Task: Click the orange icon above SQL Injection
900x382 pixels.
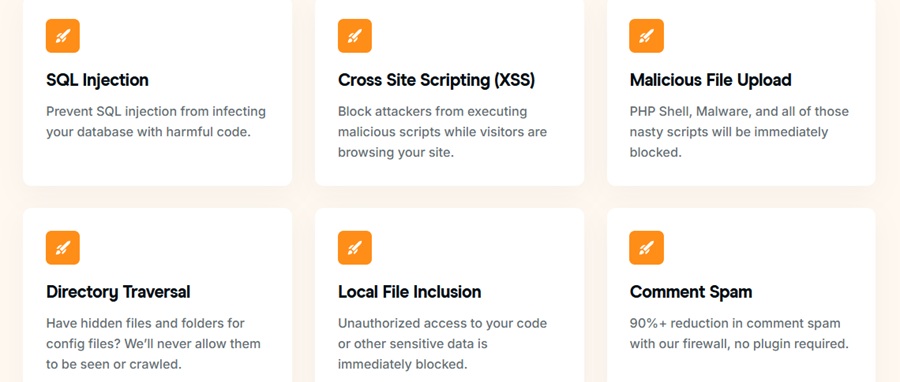Action: click(63, 36)
